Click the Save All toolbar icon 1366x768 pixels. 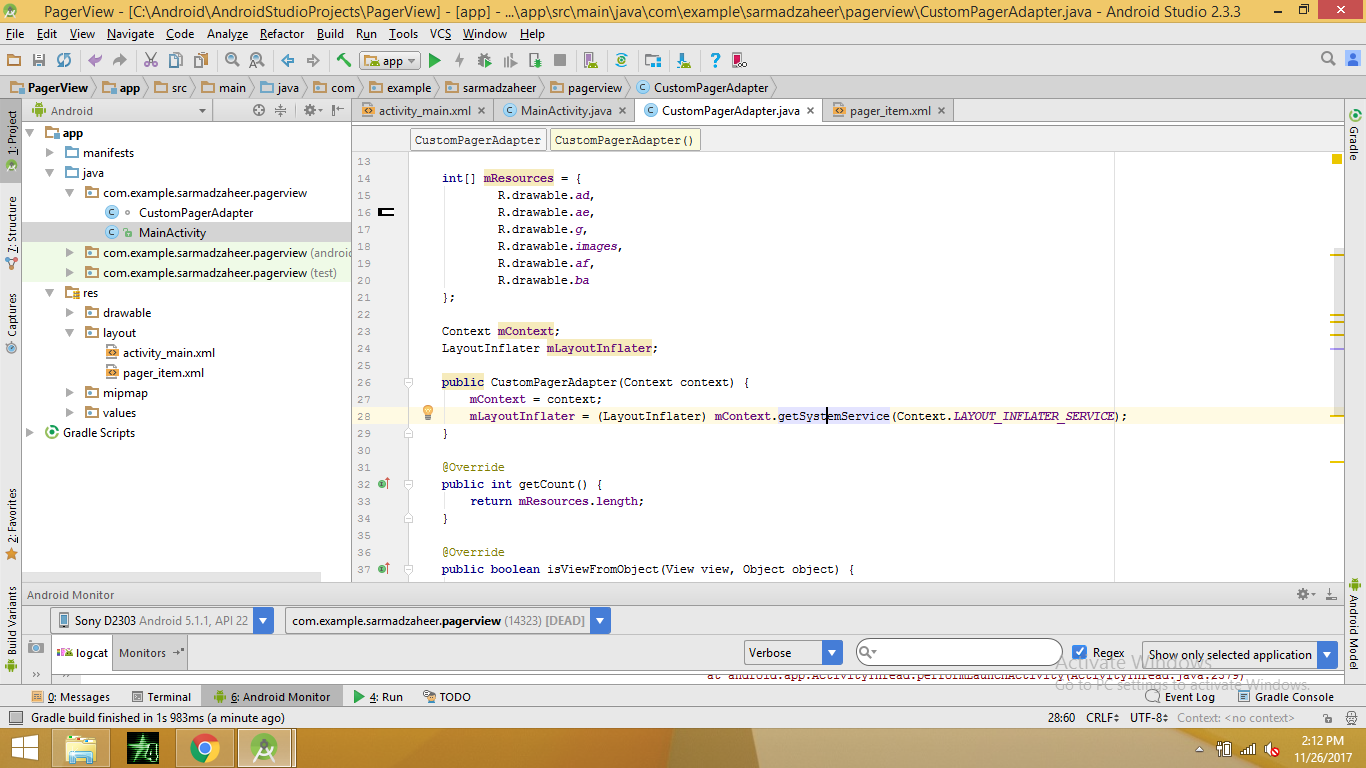(x=39, y=61)
